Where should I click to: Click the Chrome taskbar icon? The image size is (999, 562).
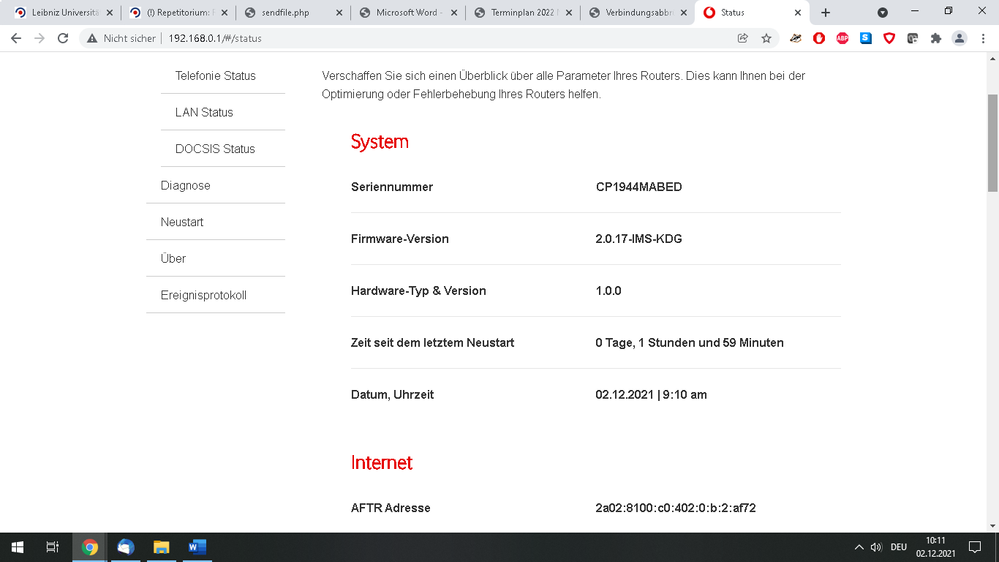[90, 547]
